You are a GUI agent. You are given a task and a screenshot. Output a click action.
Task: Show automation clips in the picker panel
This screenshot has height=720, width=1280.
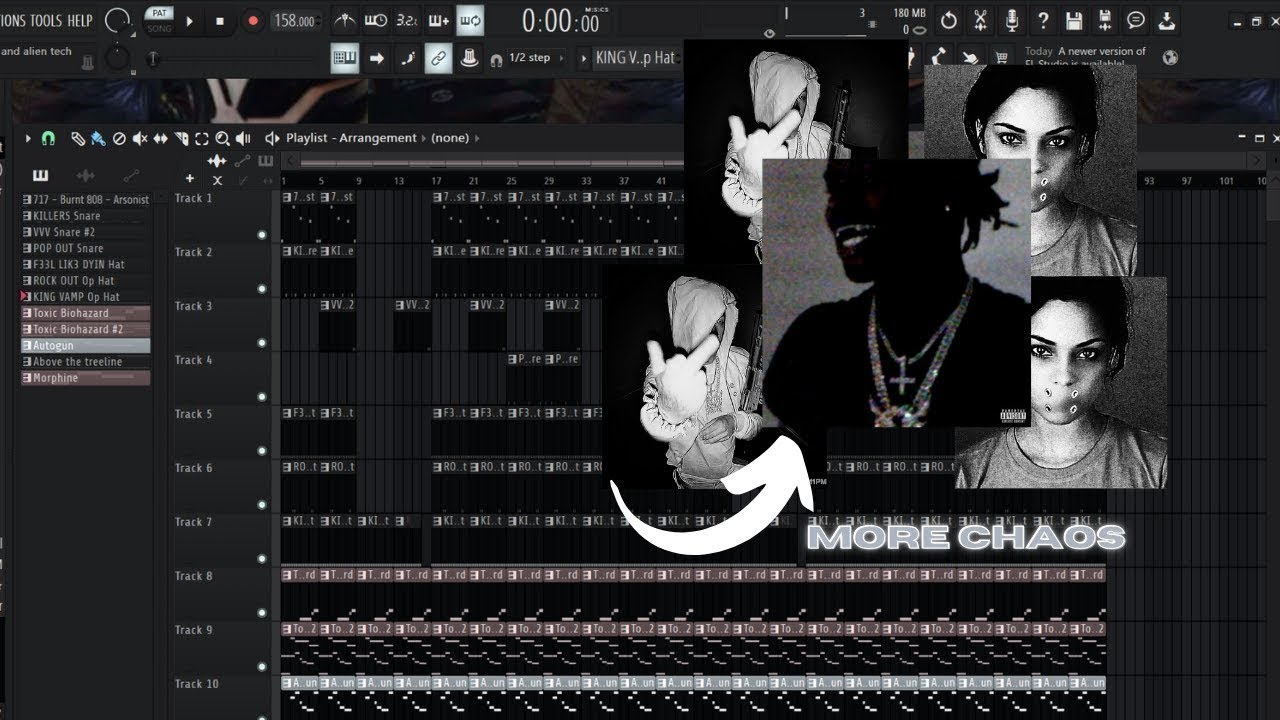[x=131, y=176]
